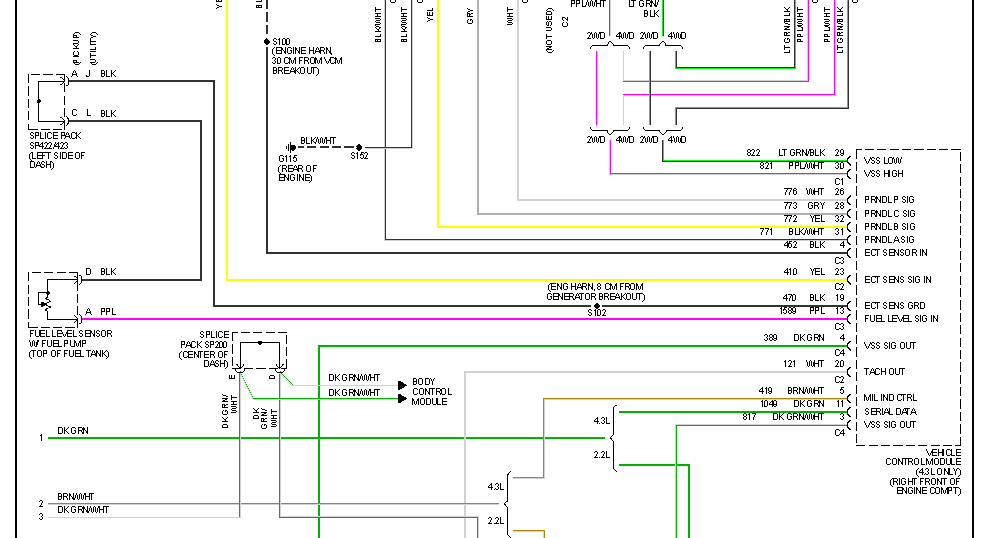Image resolution: width=995 pixels, height=538 pixels.
Task: Click the VSS LOW pin label
Action: pos(883,161)
